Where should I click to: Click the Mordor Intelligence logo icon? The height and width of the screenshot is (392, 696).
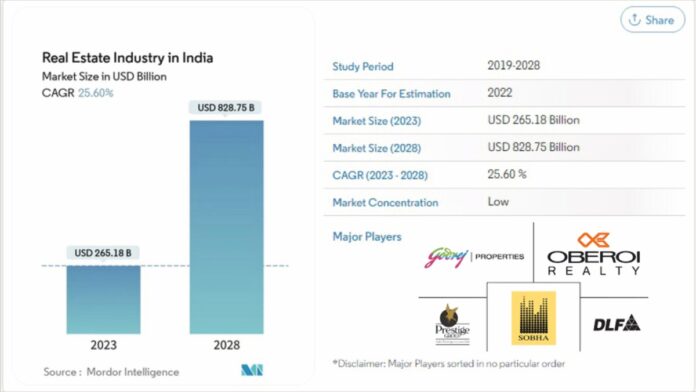coord(252,370)
